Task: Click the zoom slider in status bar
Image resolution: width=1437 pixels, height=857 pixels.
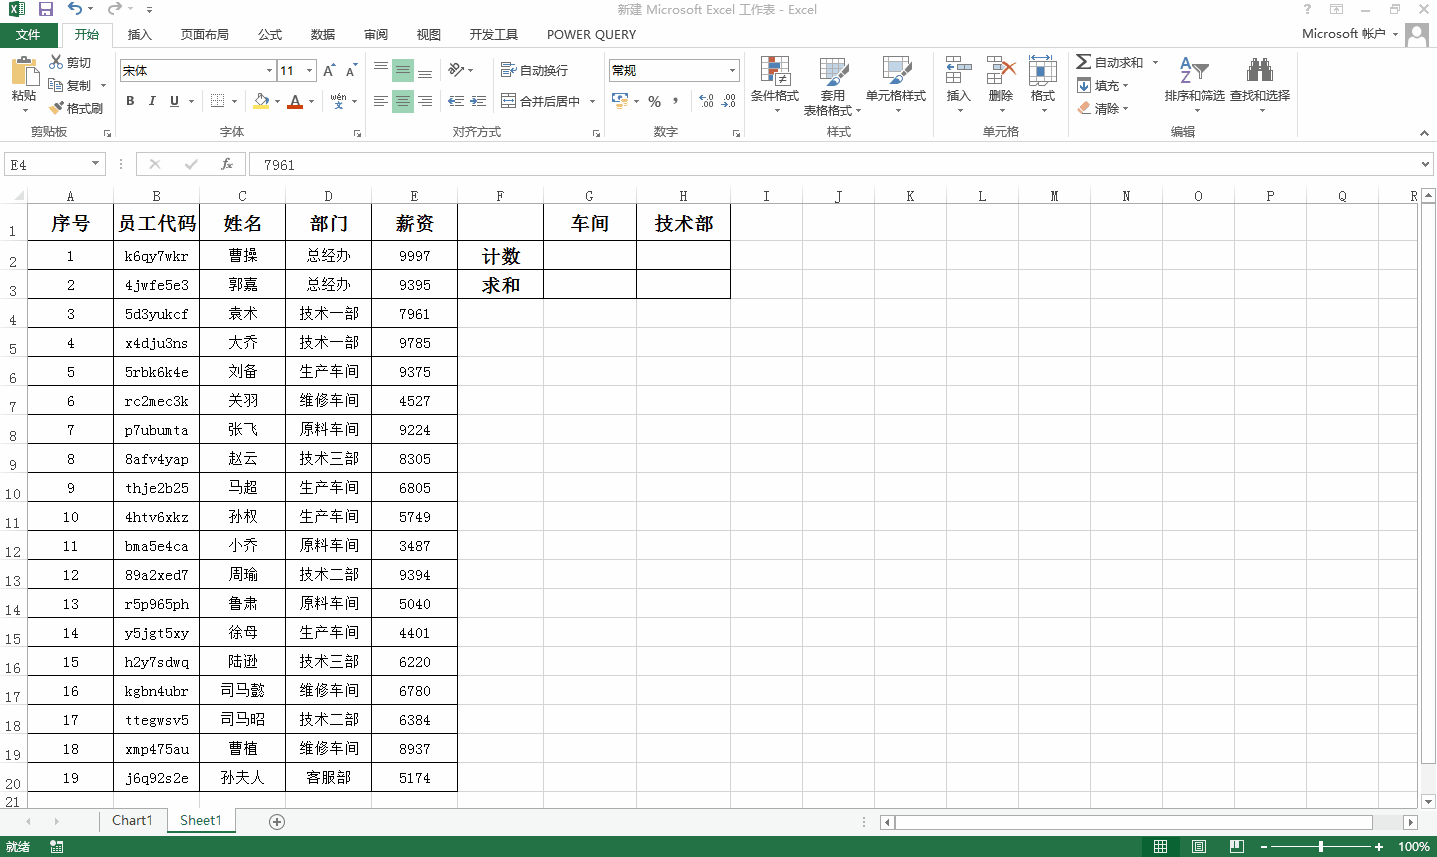Action: tap(1321, 847)
